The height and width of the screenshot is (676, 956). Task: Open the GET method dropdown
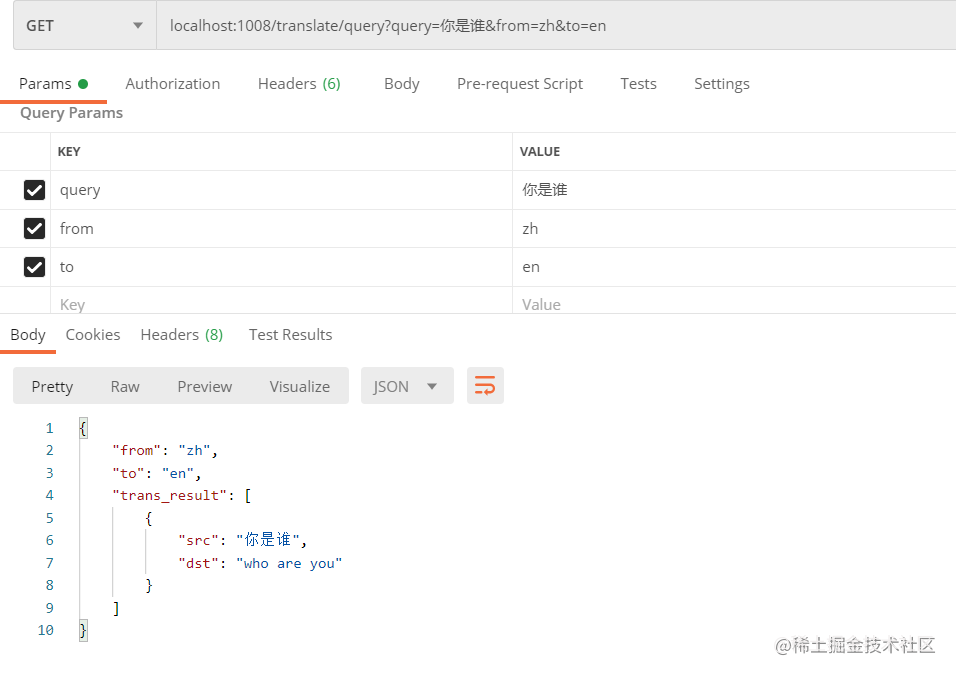click(x=85, y=26)
